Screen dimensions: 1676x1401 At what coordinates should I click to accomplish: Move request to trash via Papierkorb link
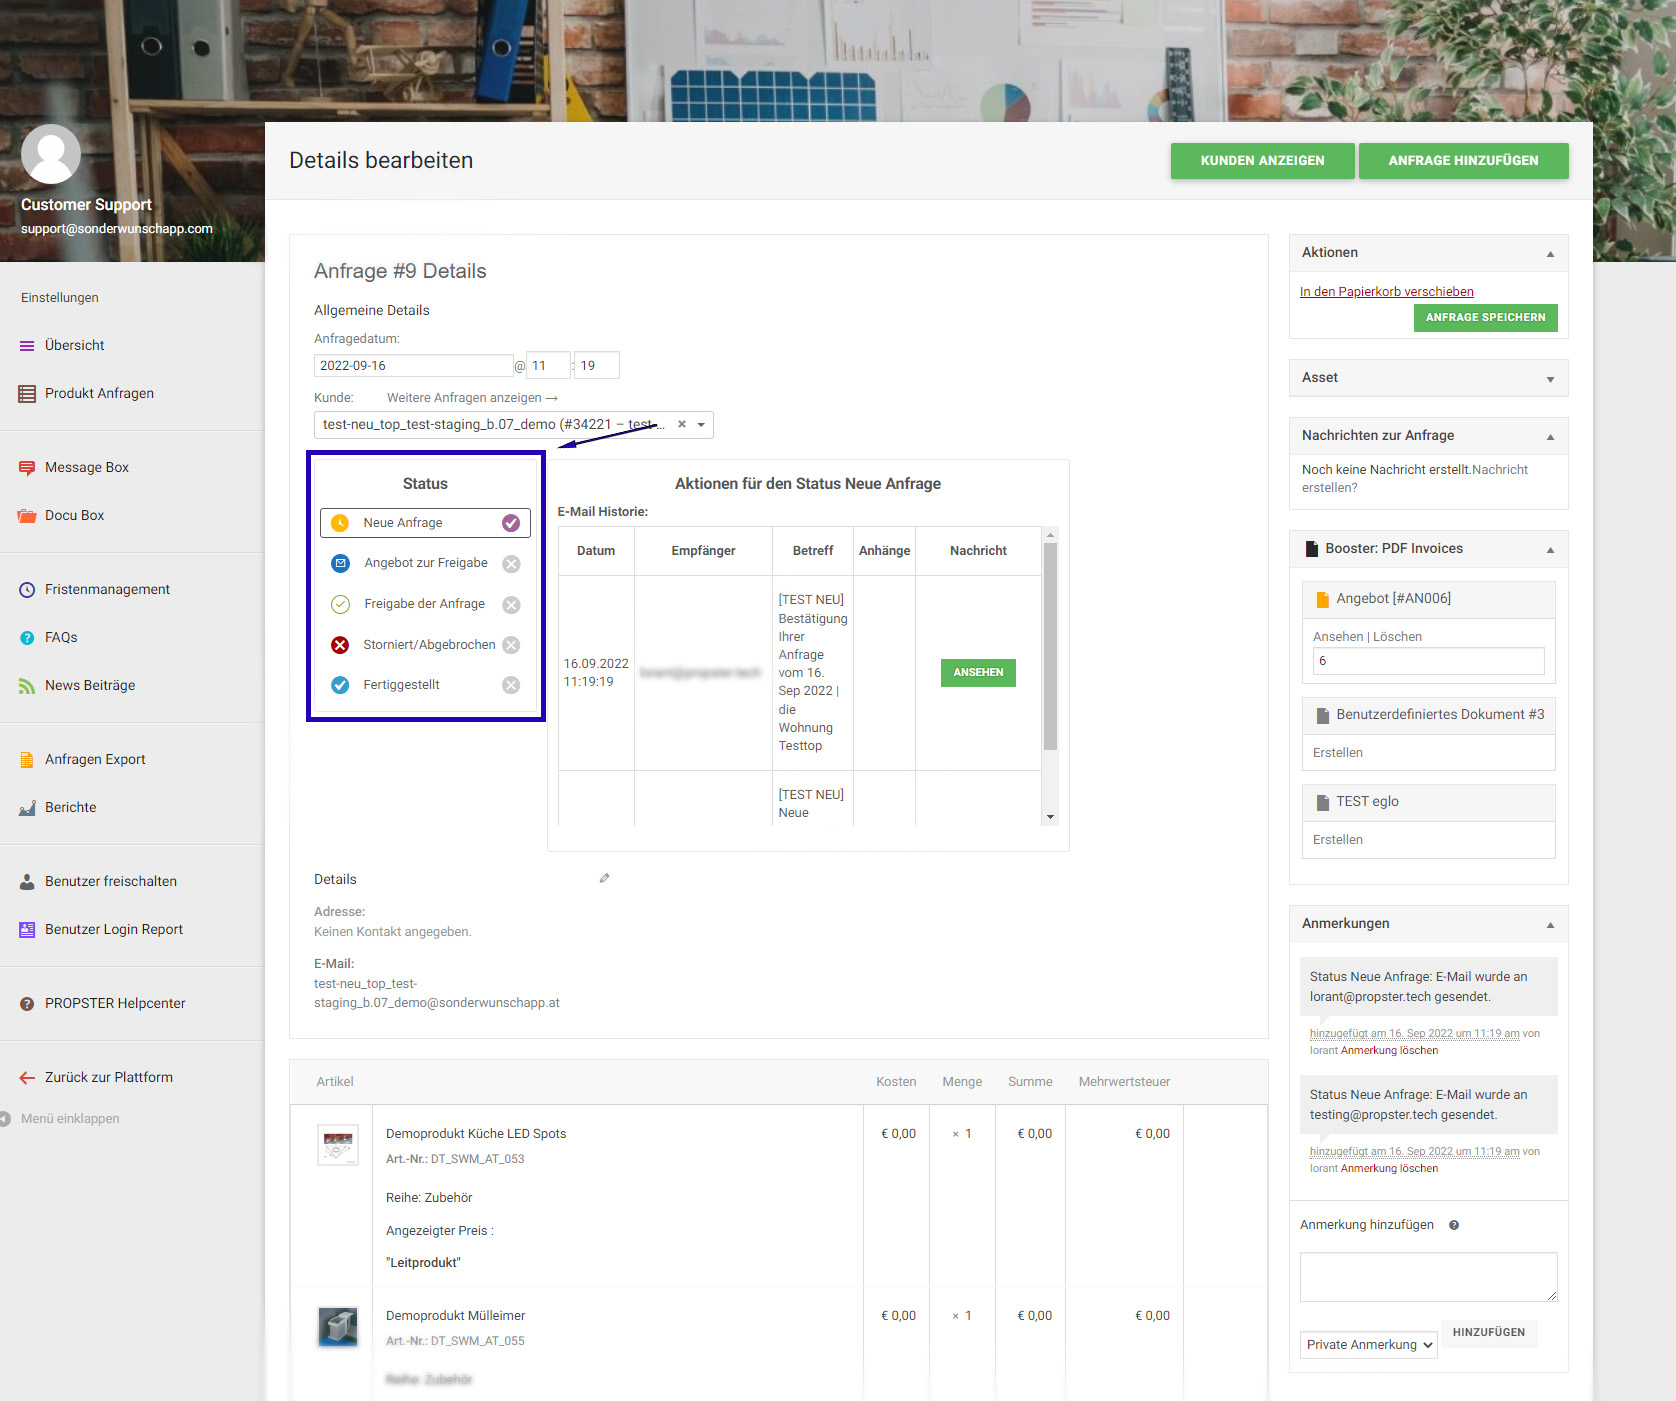coord(1386,292)
